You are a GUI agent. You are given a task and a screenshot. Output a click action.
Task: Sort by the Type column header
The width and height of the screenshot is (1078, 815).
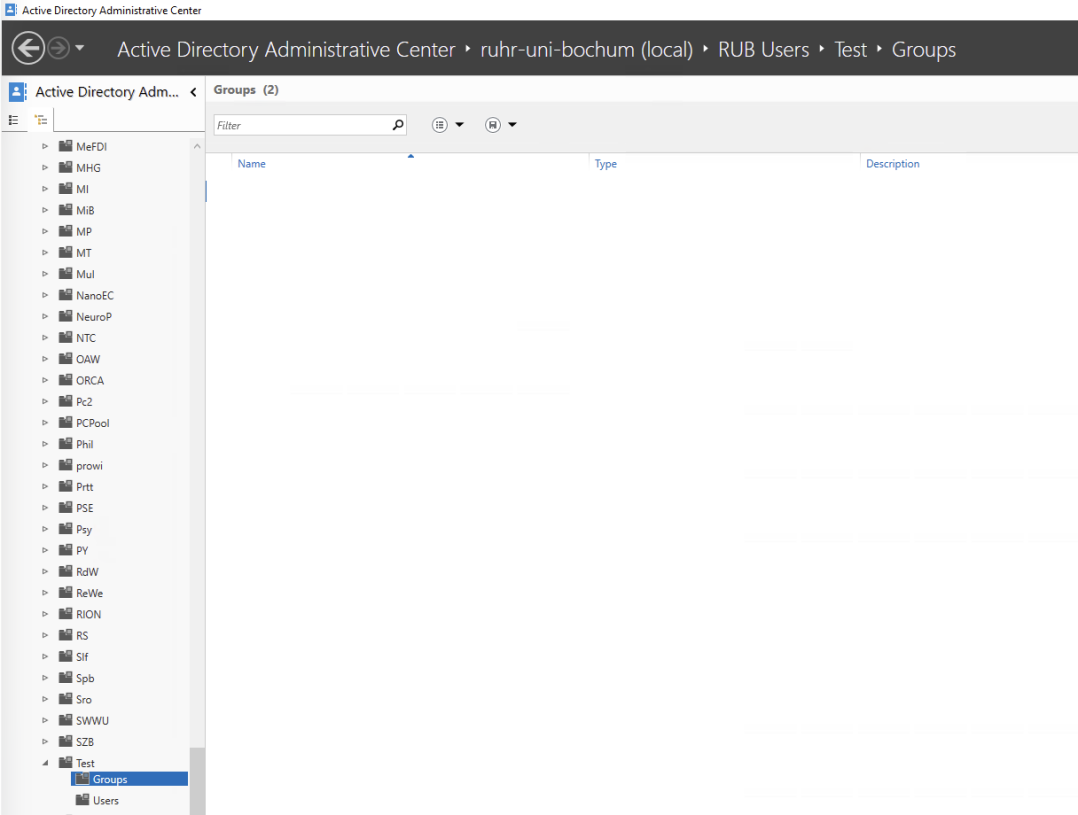pyautogui.click(x=606, y=164)
